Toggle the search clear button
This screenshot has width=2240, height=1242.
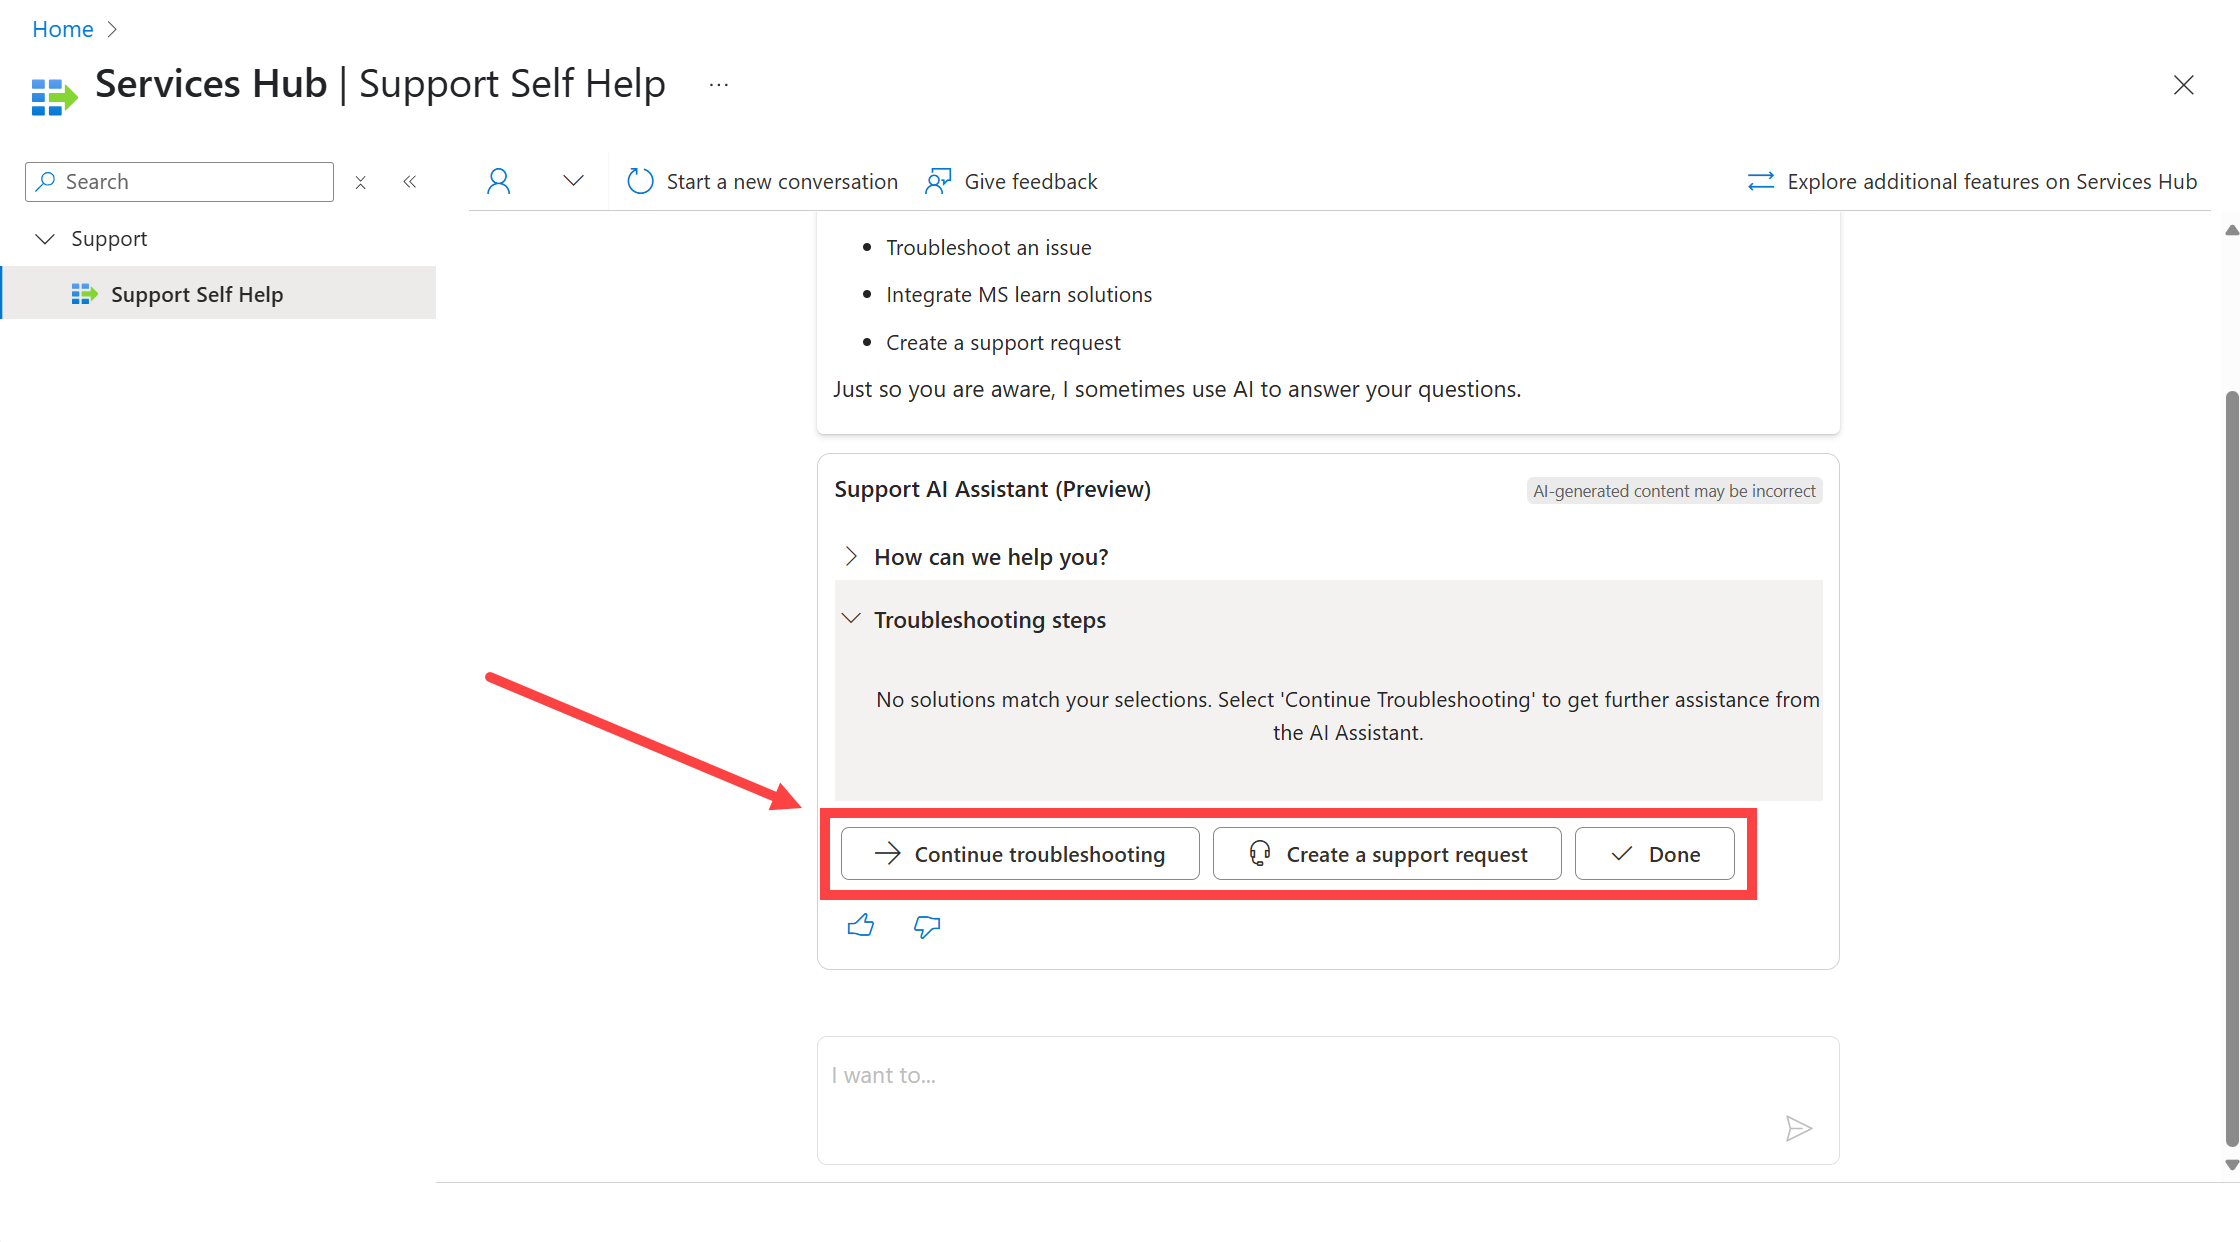point(359,180)
